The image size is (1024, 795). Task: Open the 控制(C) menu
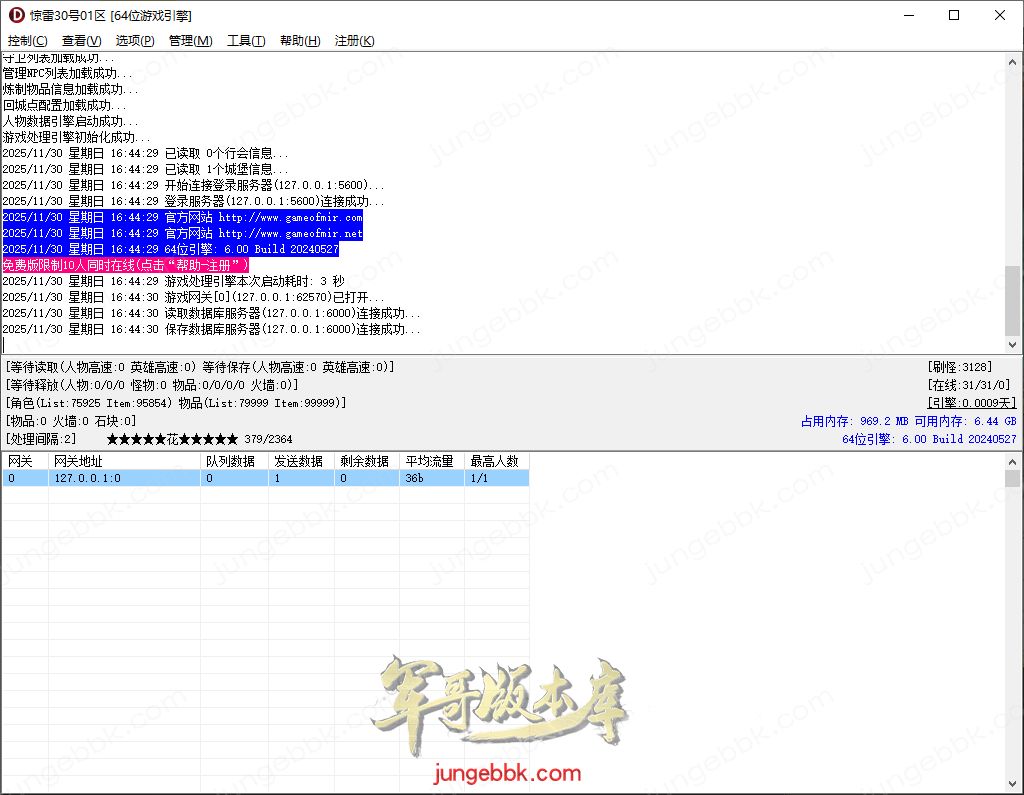pyautogui.click(x=27, y=41)
